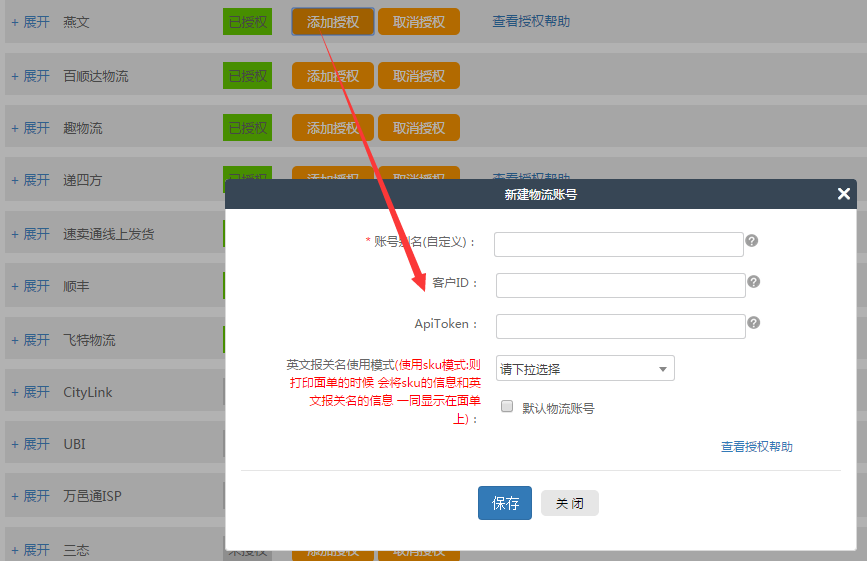The height and width of the screenshot is (561, 867).
Task: Focus the 客户ID input field
Action: tap(620, 286)
